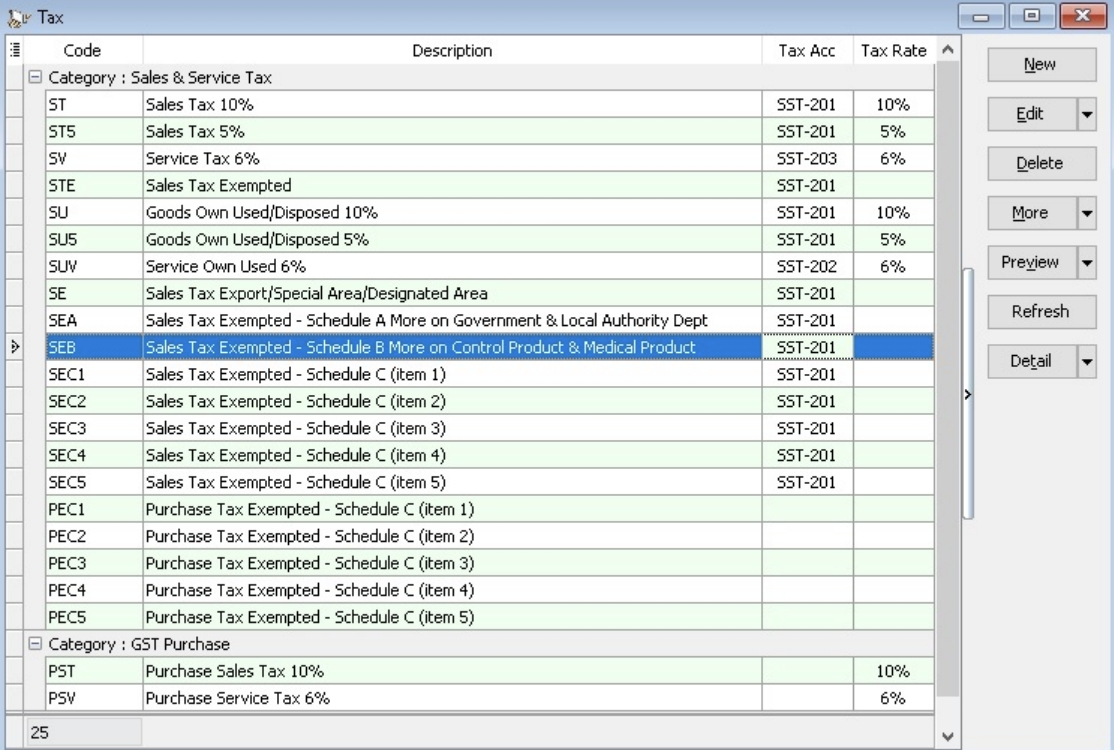Sort by the Code column header
The image size is (1114, 750).
82,50
